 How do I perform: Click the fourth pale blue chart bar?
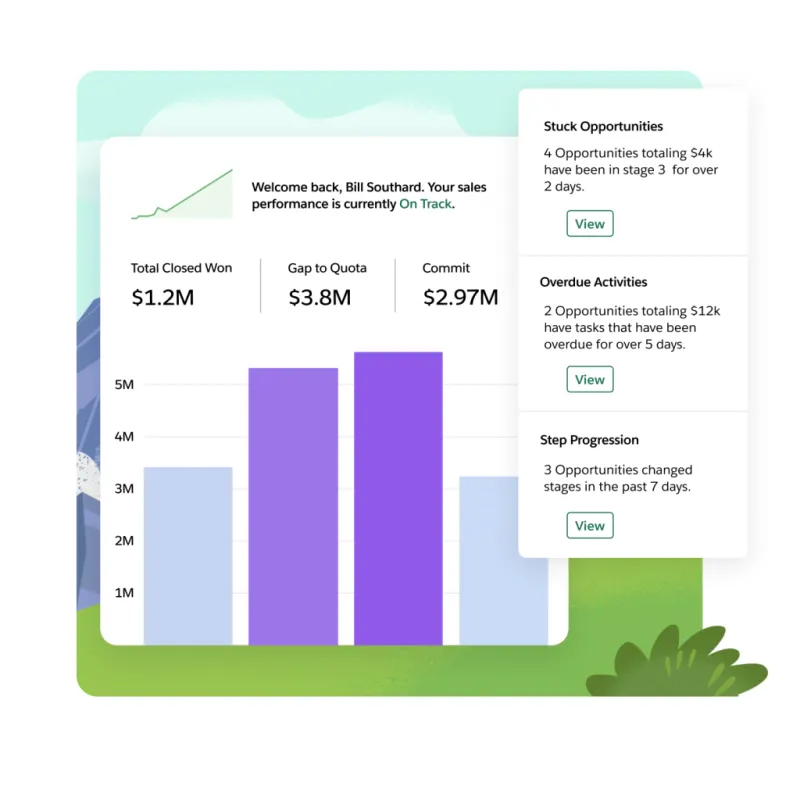coord(489,561)
